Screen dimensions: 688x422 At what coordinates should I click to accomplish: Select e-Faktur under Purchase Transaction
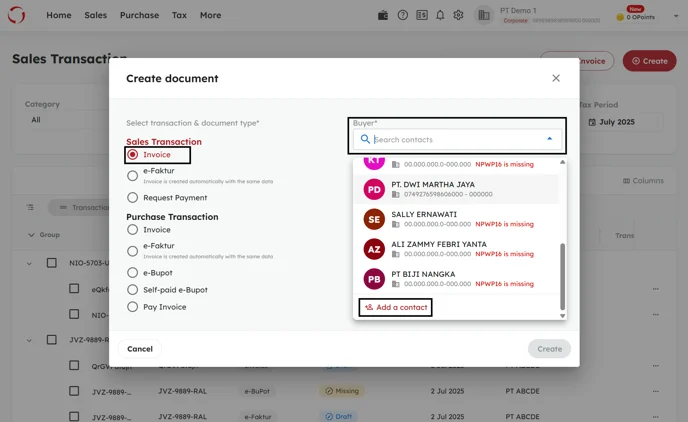click(133, 251)
